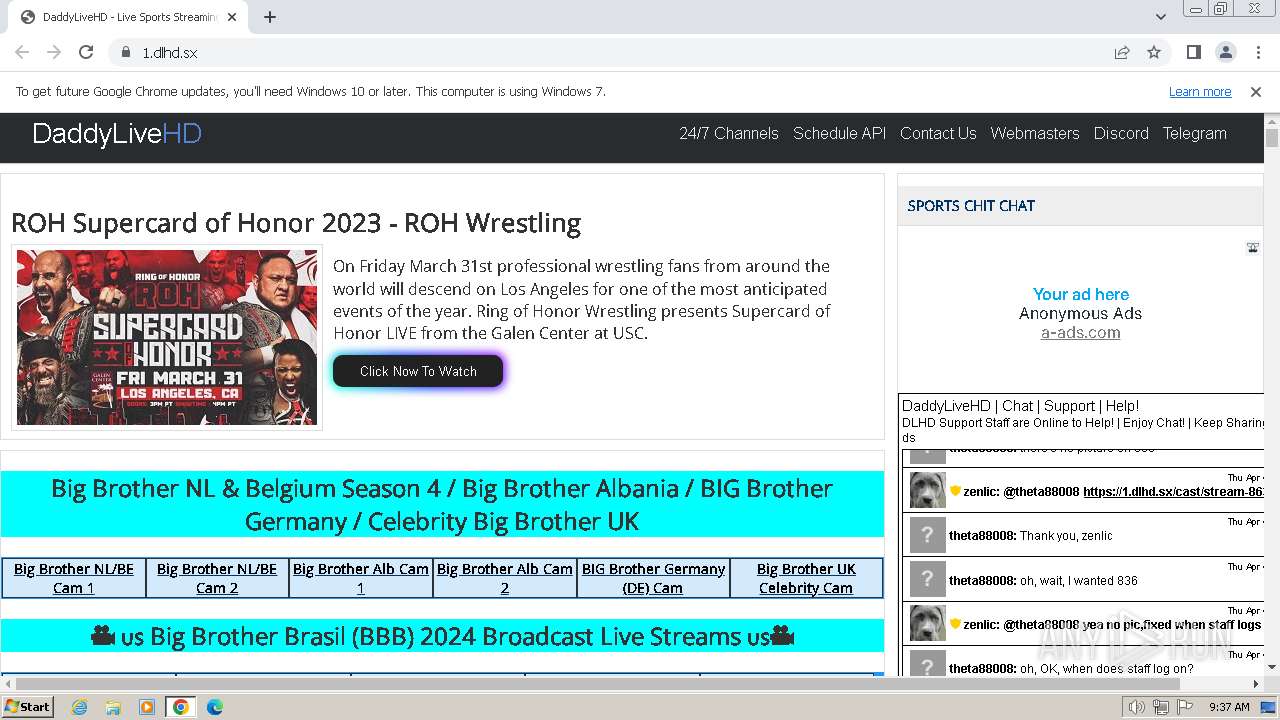Click the ROH Supercard of Honor 2023 title
This screenshot has height=720, width=1280.
tap(296, 222)
